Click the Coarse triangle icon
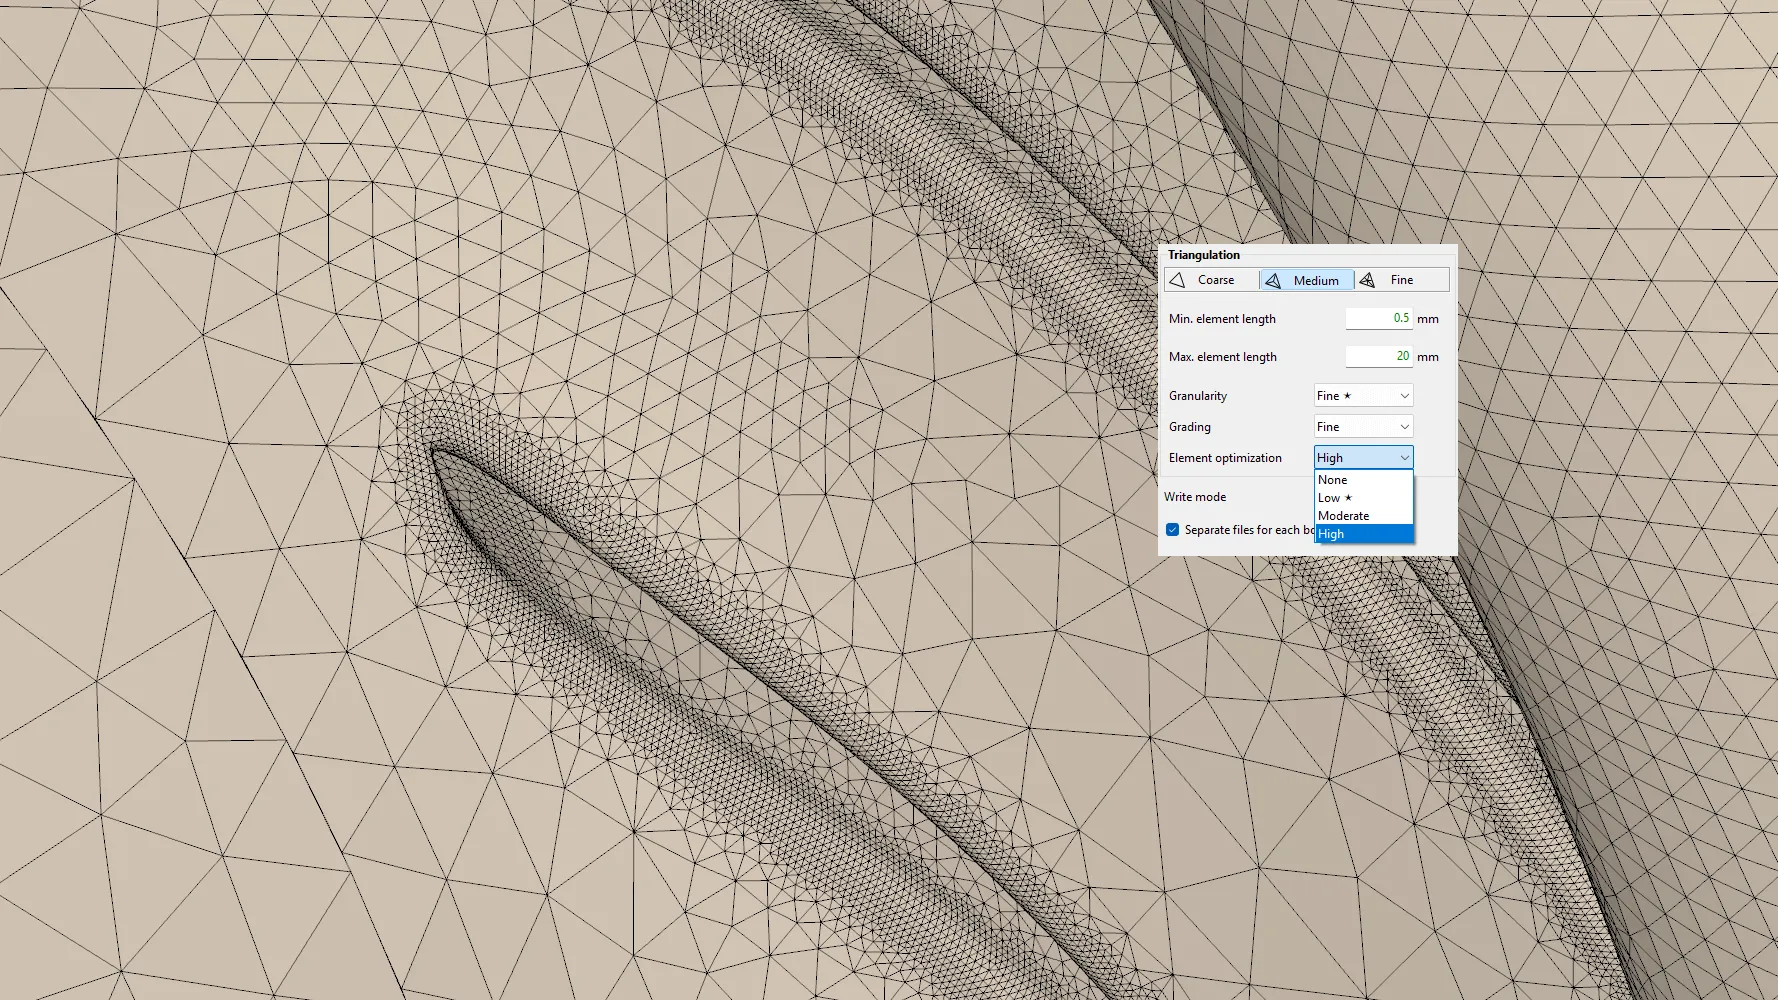Viewport: 1778px width, 1000px height. tap(1178, 280)
